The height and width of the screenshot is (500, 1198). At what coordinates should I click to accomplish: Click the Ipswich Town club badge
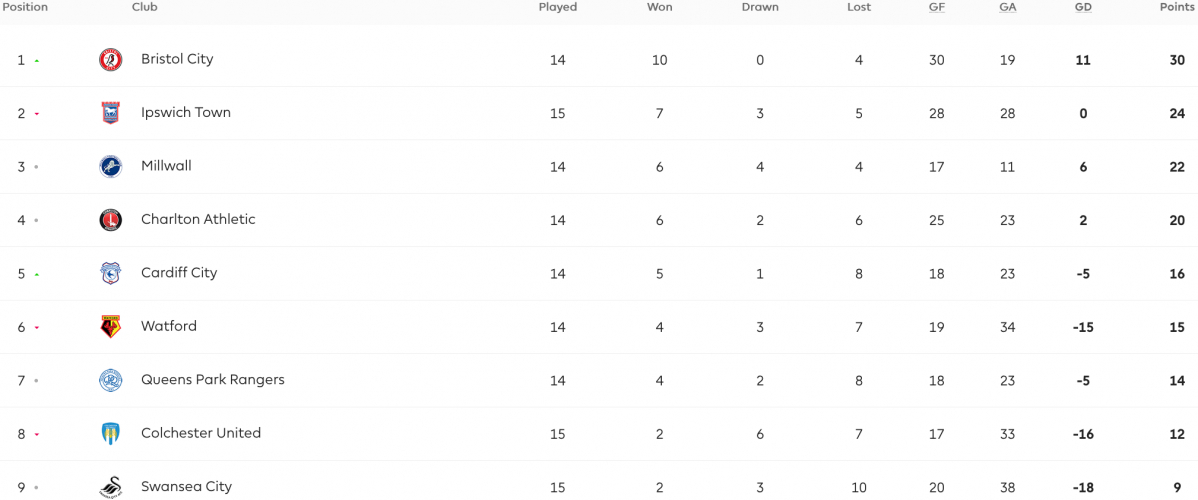[111, 113]
